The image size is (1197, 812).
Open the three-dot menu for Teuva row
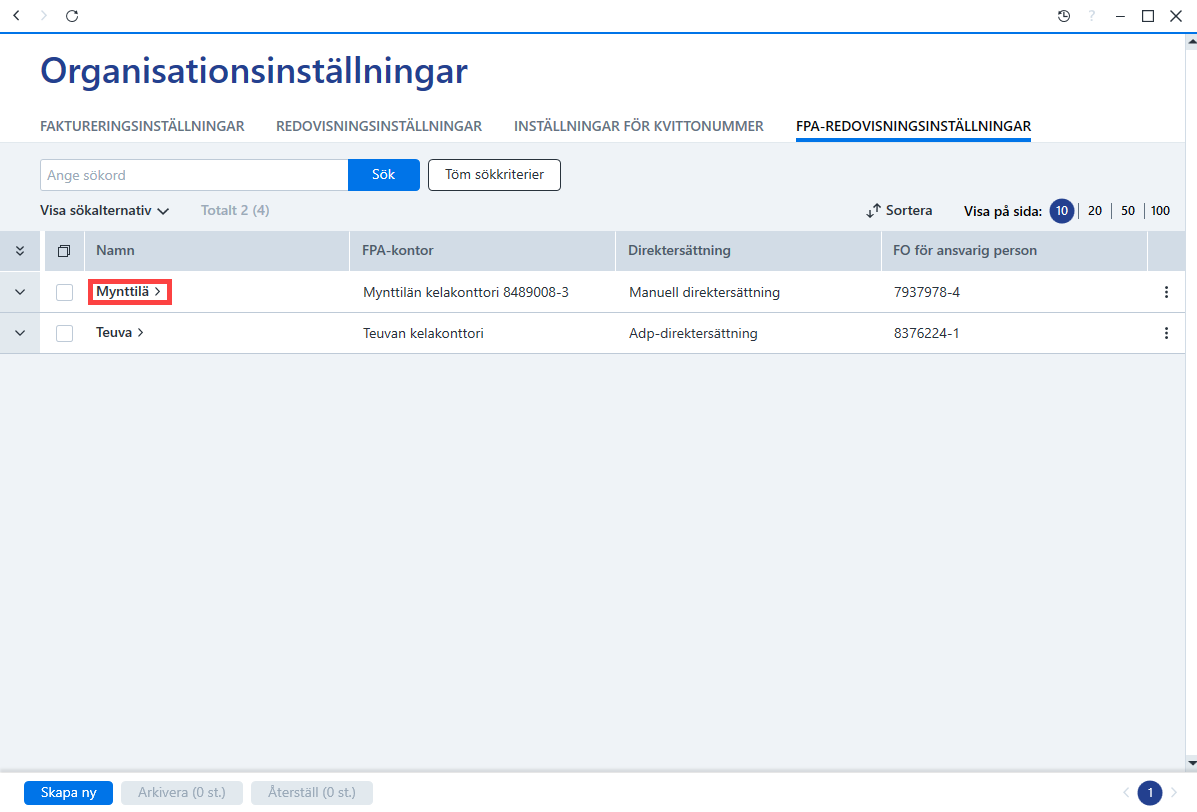point(1166,334)
